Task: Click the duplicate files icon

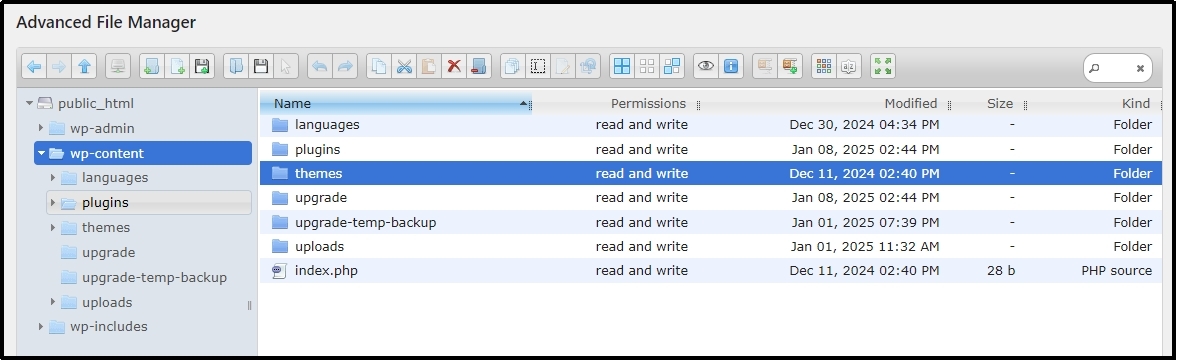Action: pos(513,66)
